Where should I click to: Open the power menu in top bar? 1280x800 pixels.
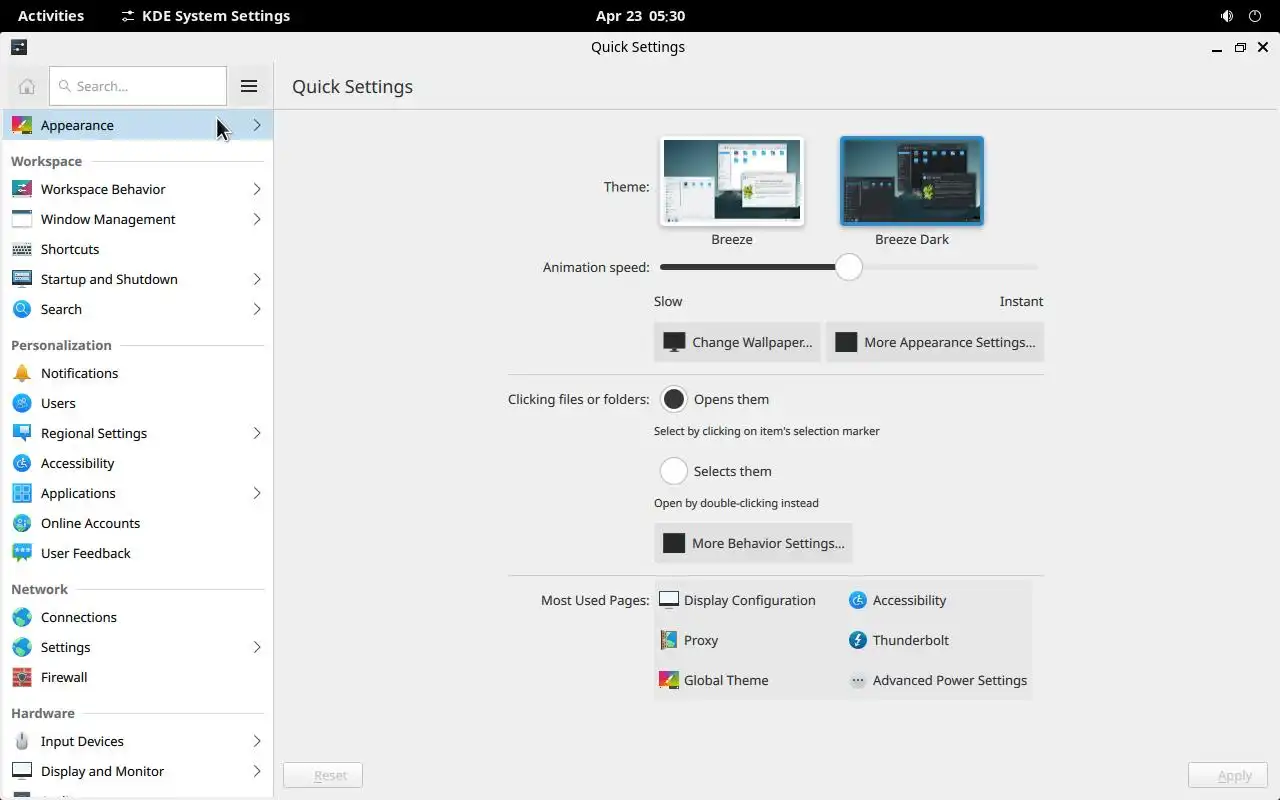point(1255,16)
